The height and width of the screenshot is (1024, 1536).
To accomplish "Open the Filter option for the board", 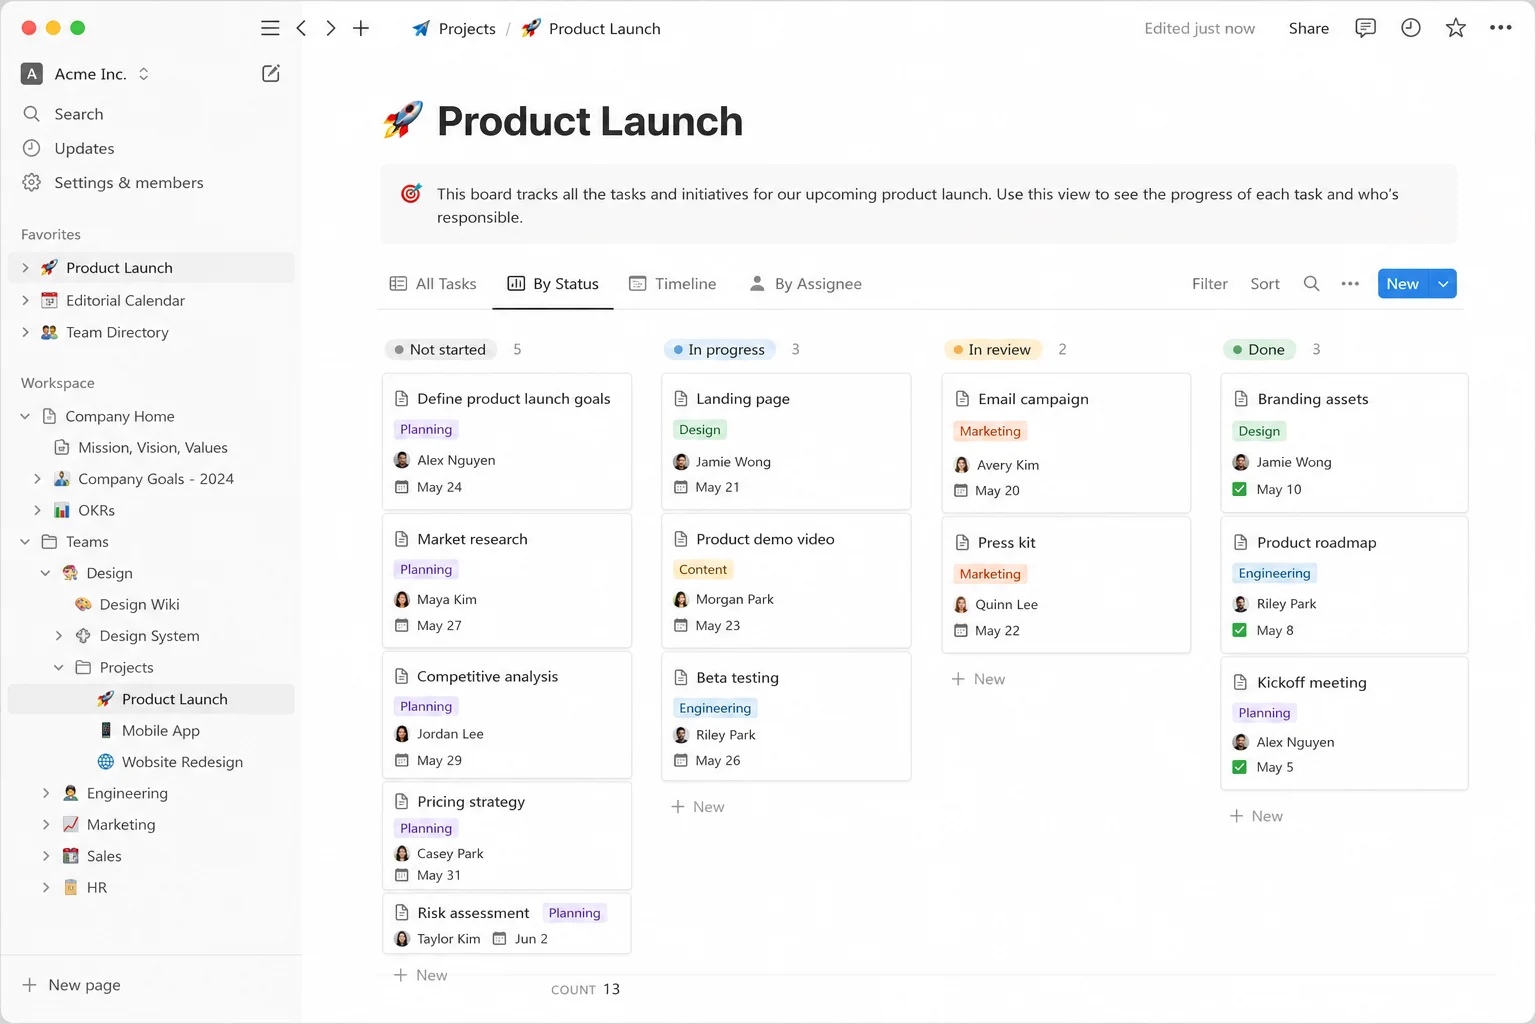I will coord(1209,284).
